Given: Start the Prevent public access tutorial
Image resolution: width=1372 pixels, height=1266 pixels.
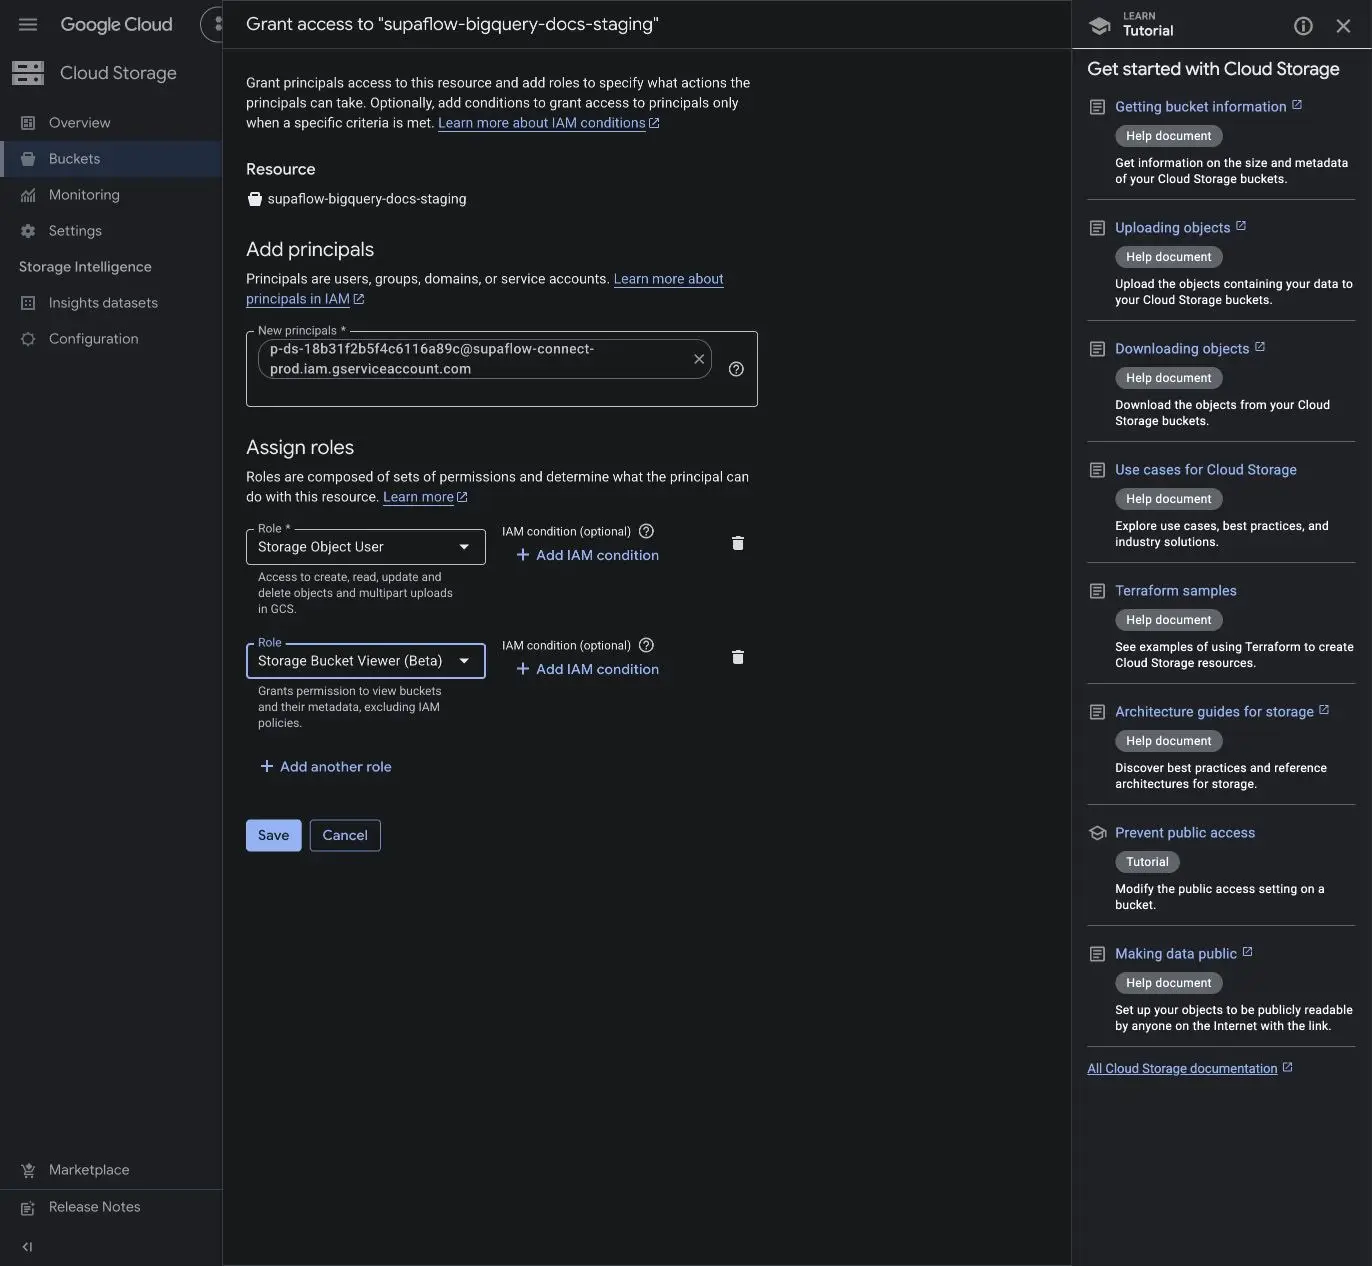Looking at the screenshot, I should [x=1185, y=832].
